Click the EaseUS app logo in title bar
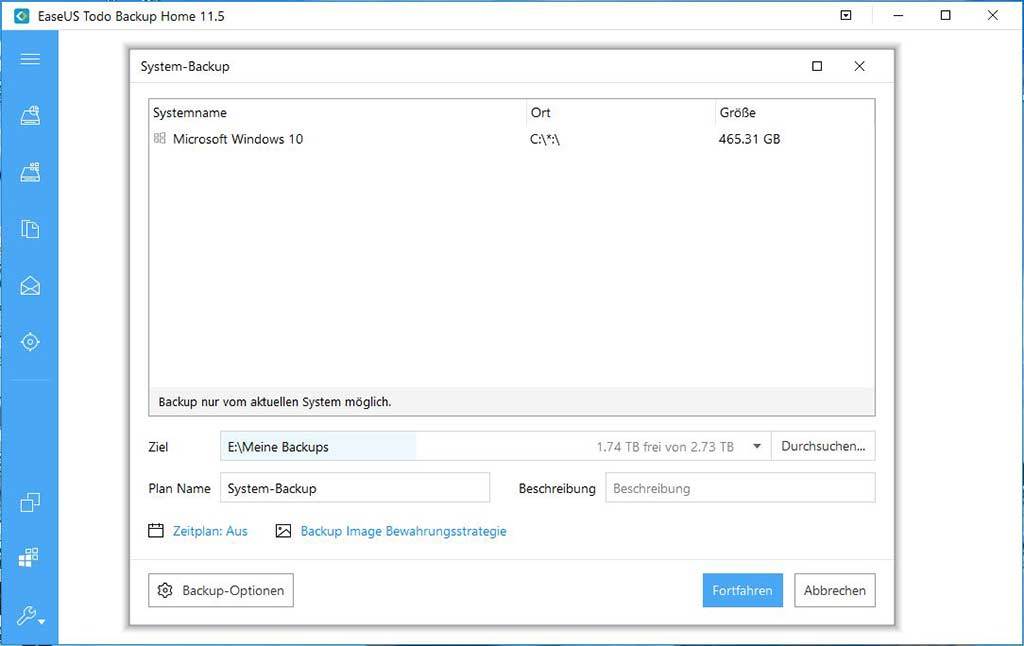Viewport: 1024px width, 646px height. pyautogui.click(x=22, y=16)
